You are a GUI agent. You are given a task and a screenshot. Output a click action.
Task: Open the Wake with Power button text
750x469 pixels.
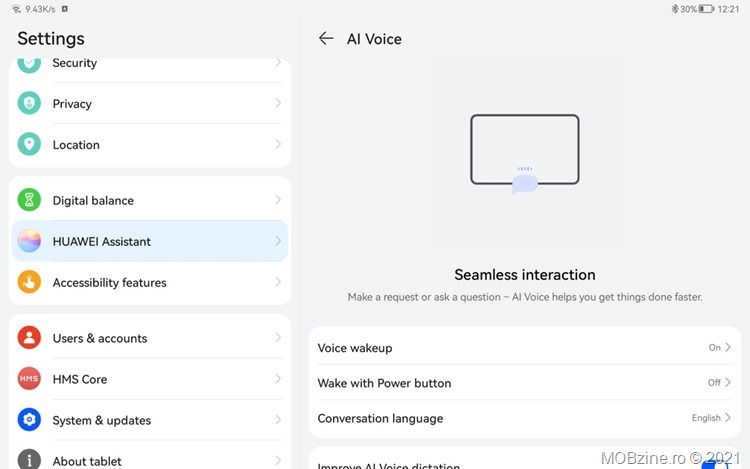[385, 383]
